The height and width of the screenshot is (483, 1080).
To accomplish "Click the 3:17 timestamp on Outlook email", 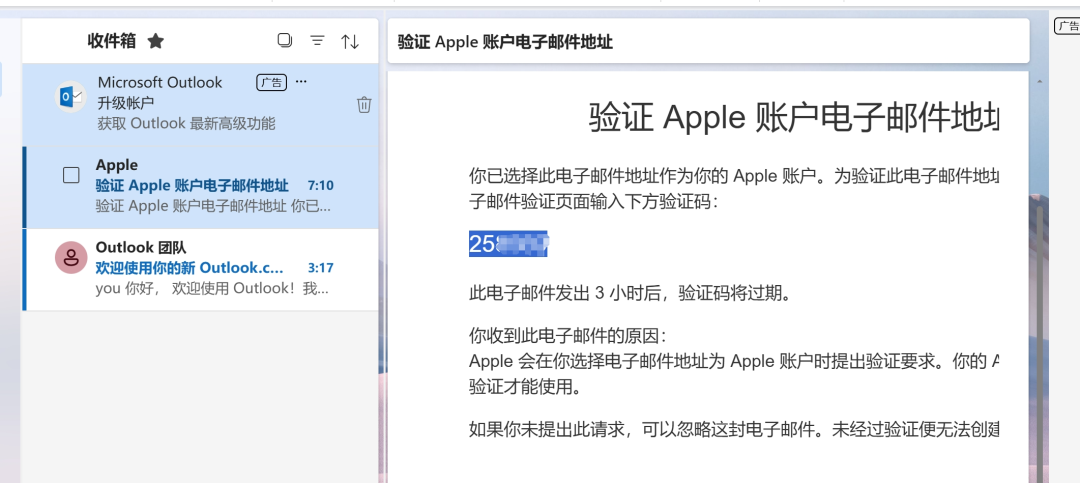I will click(x=320, y=267).
